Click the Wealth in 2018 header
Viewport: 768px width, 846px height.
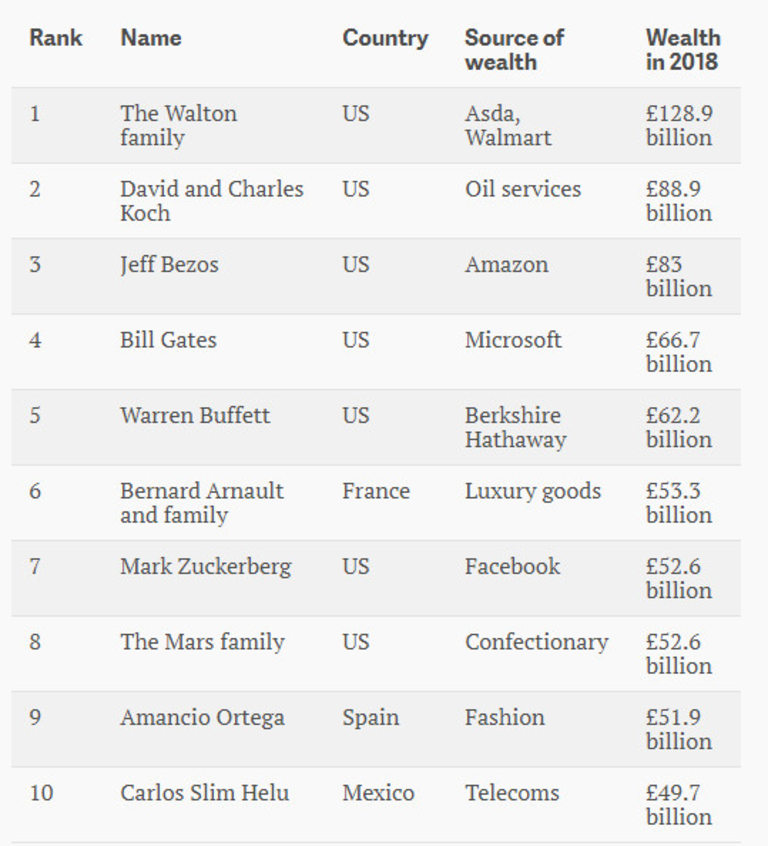point(682,50)
